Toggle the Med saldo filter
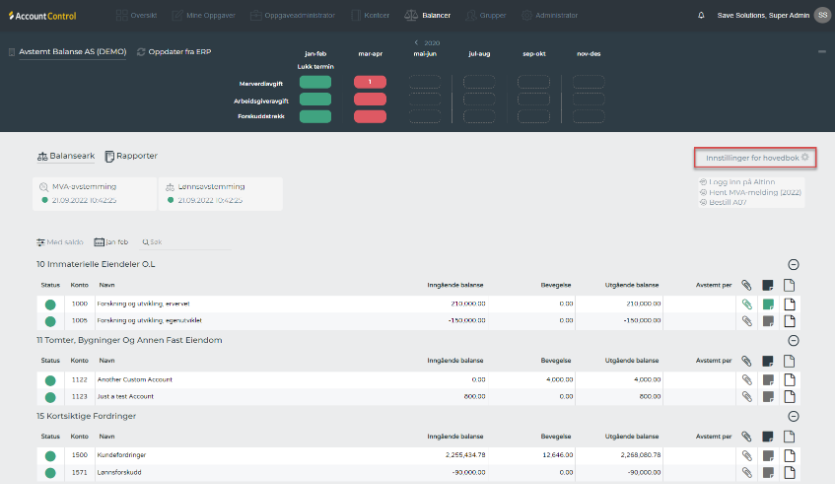 (61, 242)
